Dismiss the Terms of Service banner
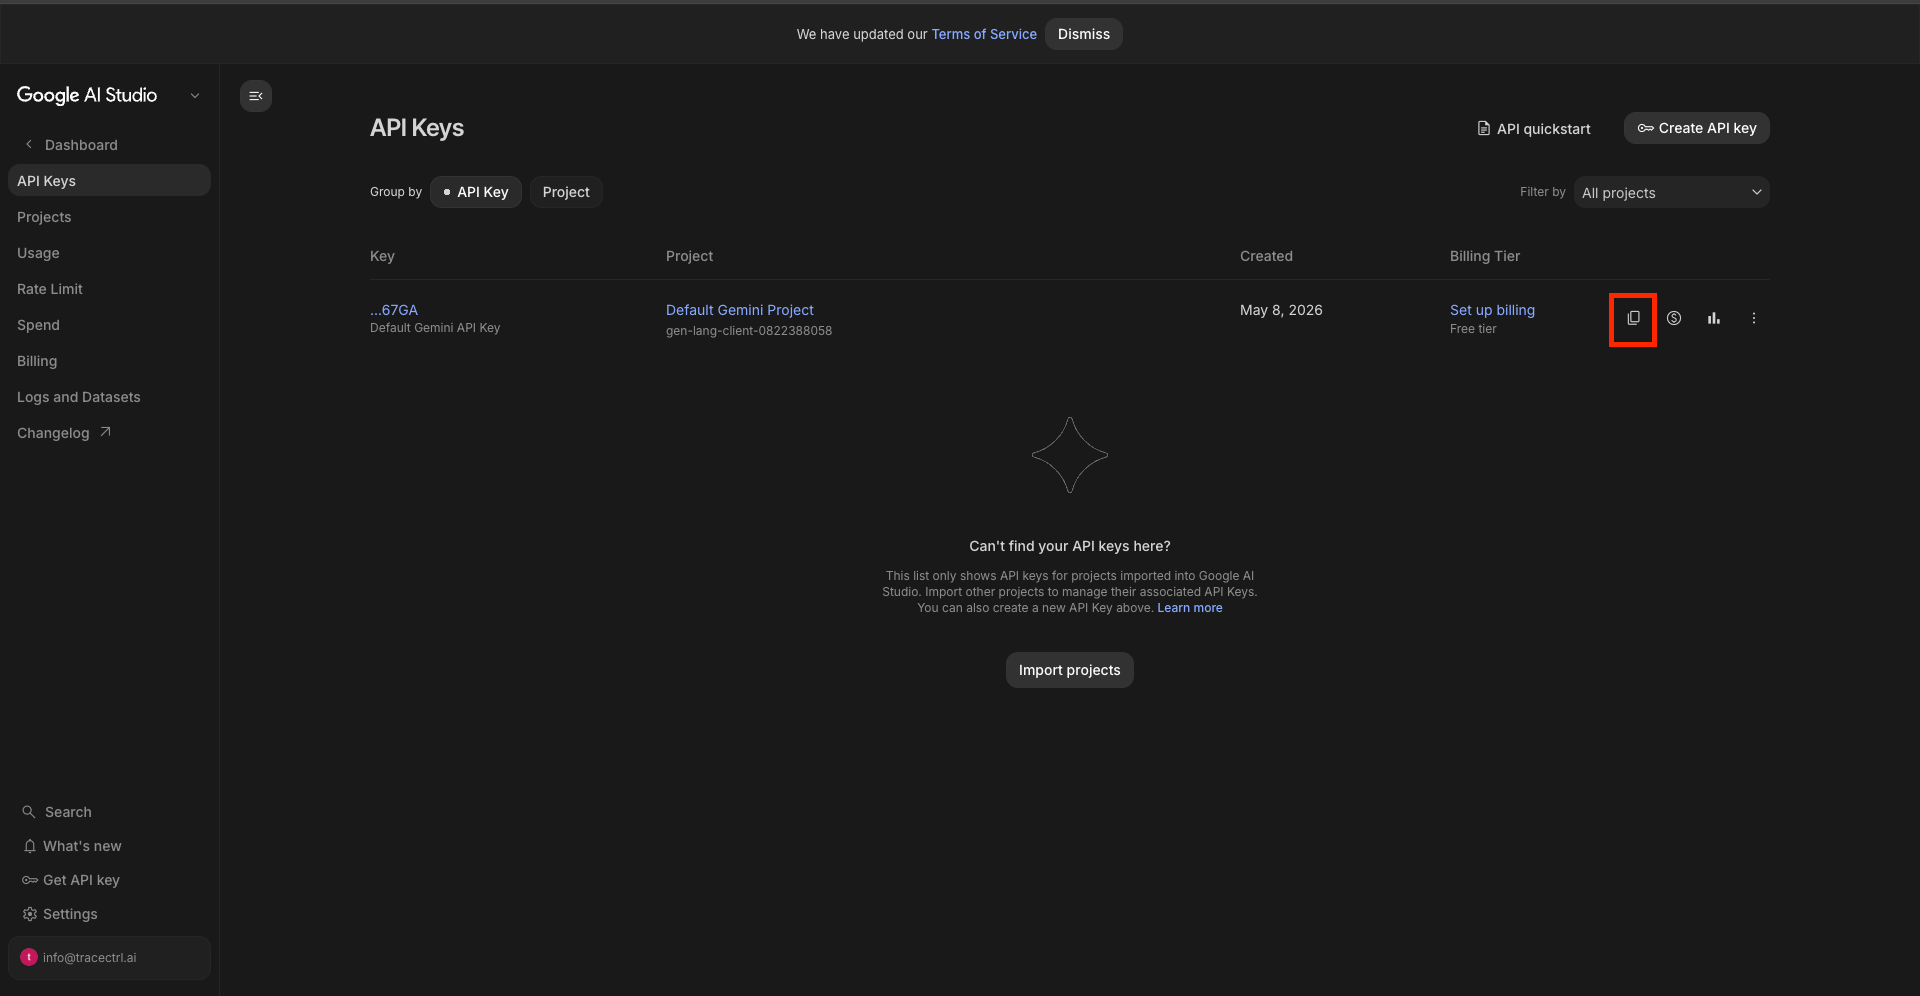The width and height of the screenshot is (1920, 996). coord(1084,34)
